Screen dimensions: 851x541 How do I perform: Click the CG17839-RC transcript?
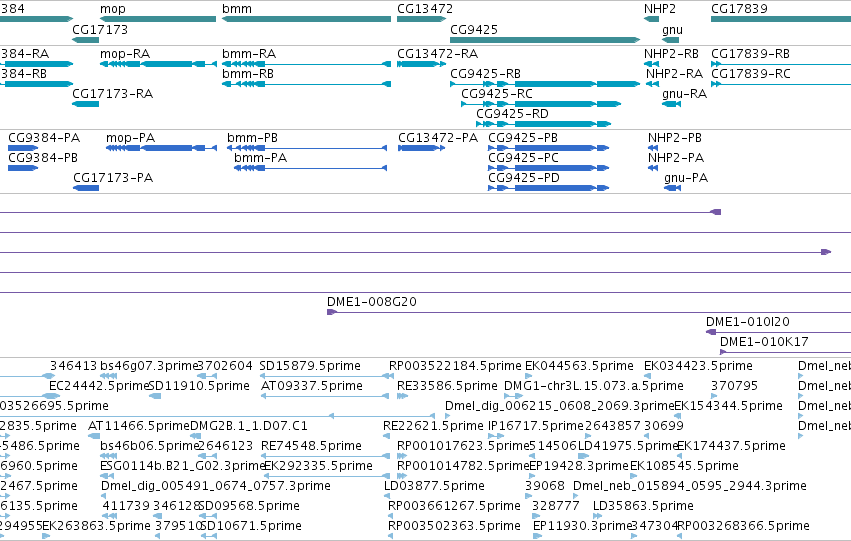pos(781,84)
